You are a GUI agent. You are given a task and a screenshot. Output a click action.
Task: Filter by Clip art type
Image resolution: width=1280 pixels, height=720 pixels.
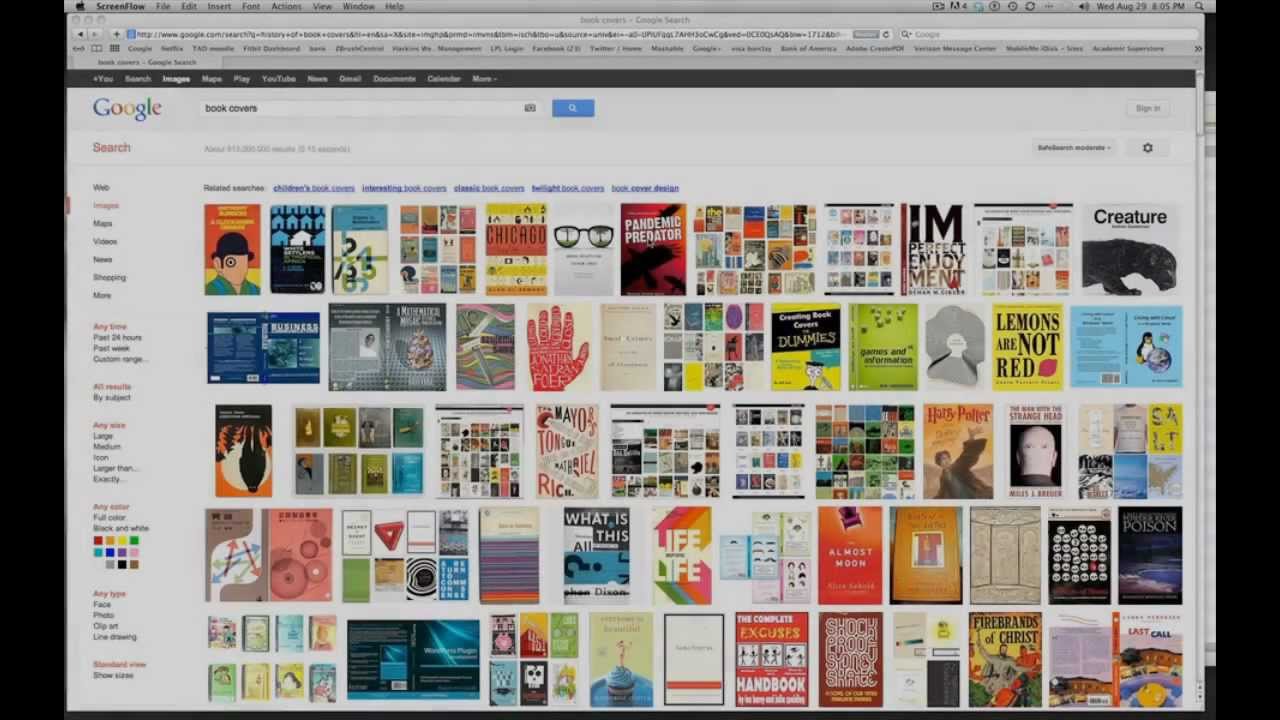(x=106, y=626)
